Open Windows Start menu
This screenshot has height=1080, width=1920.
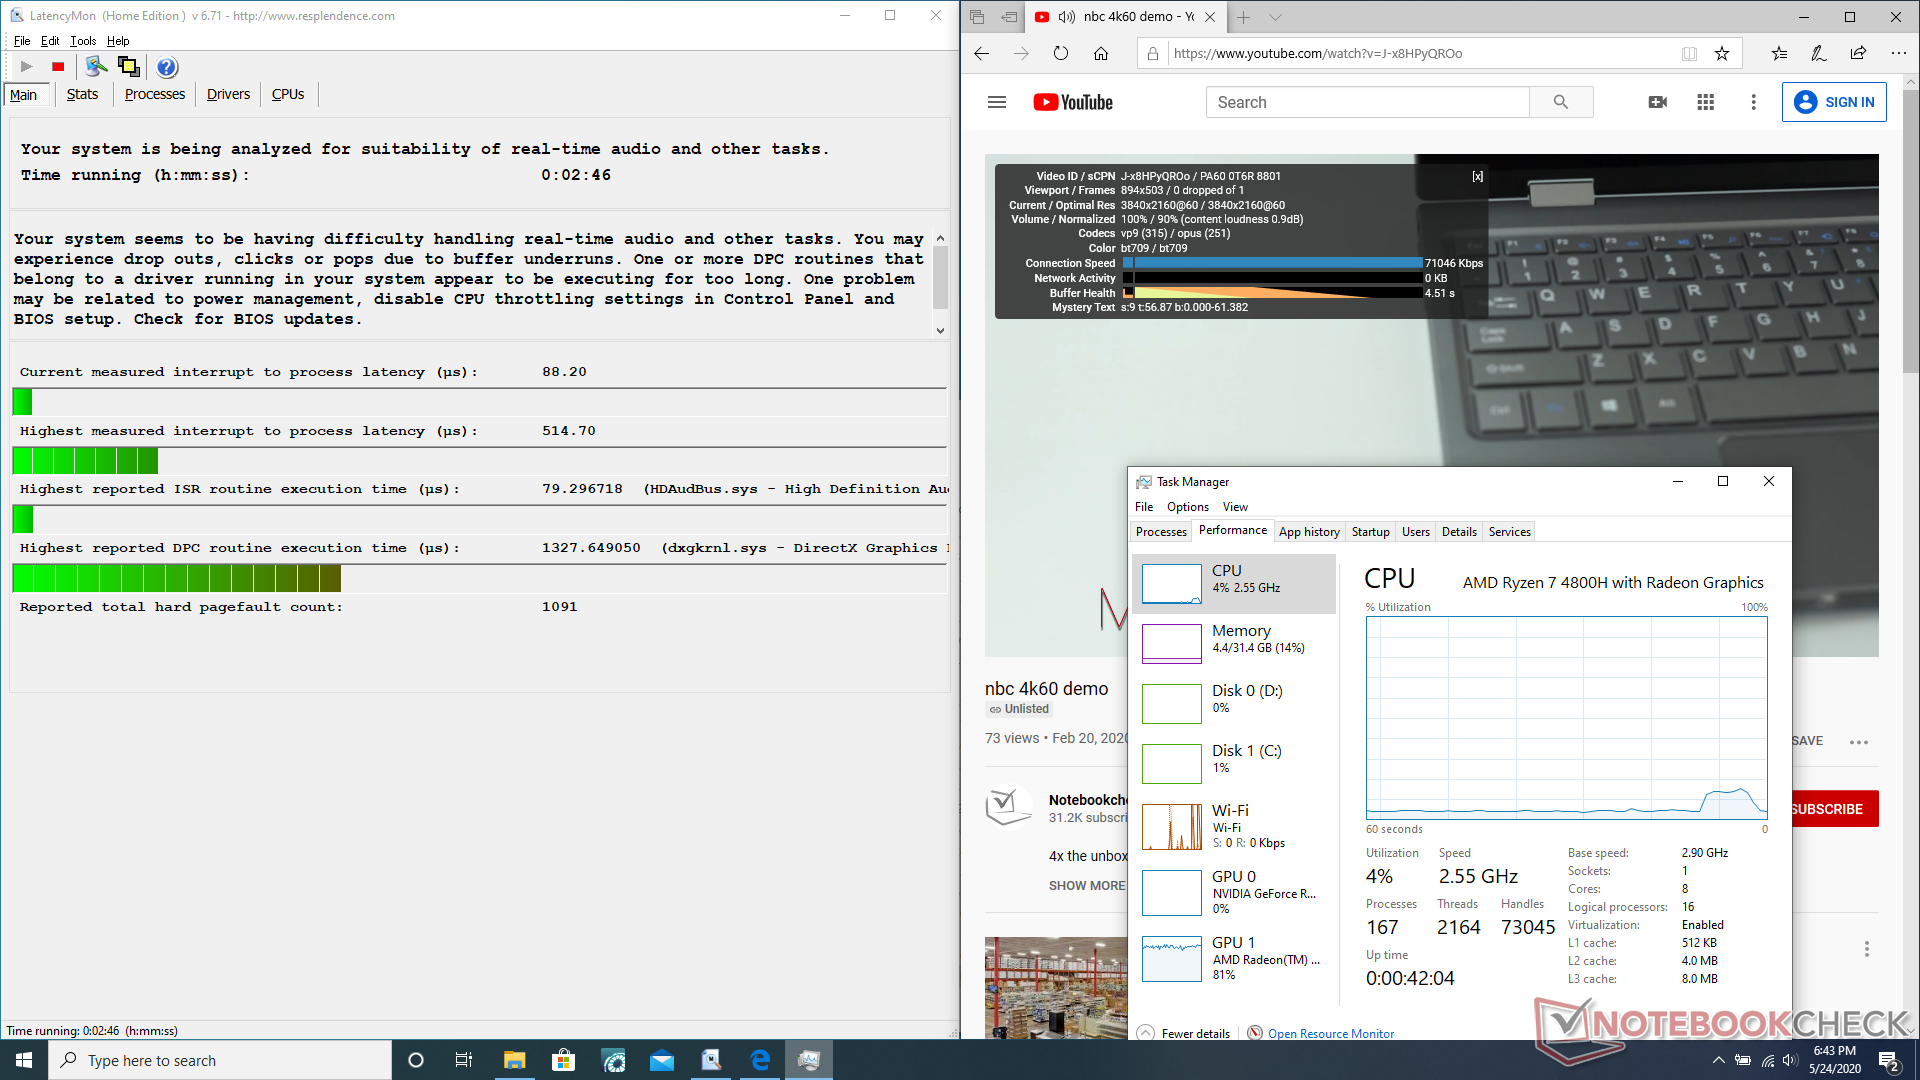24,1060
